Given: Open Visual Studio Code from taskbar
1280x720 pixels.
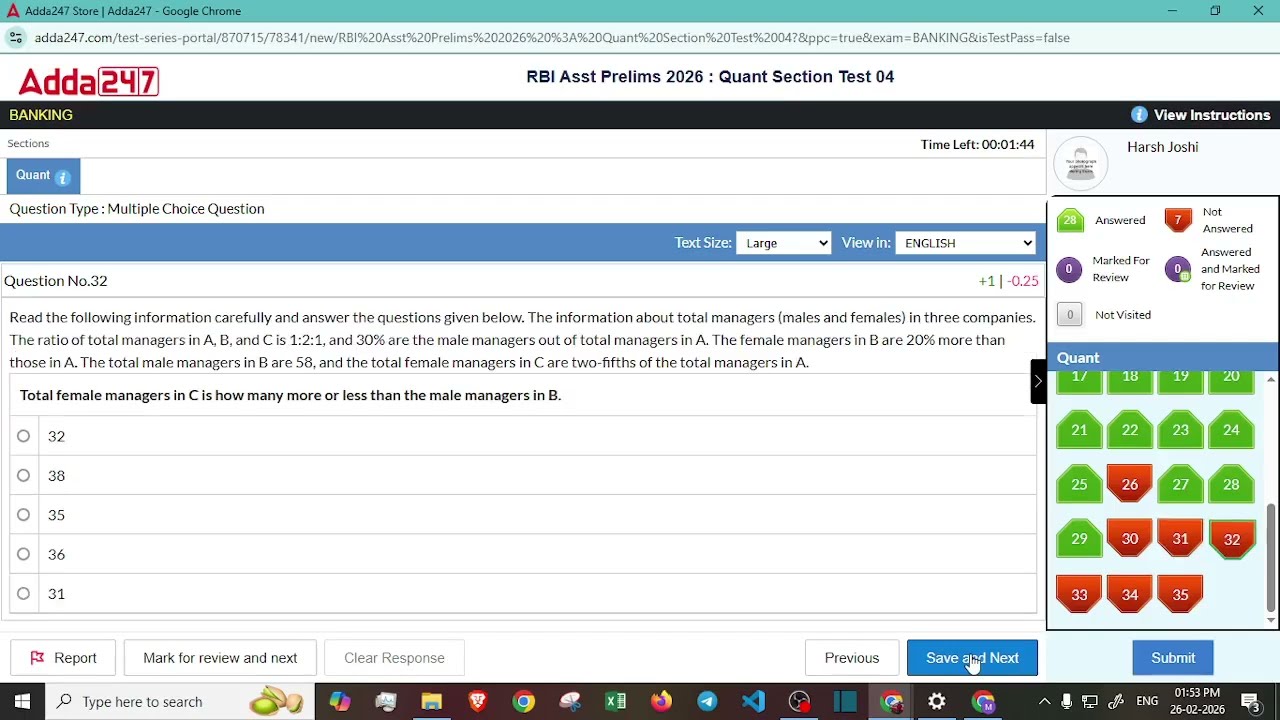Looking at the screenshot, I should (753, 702).
